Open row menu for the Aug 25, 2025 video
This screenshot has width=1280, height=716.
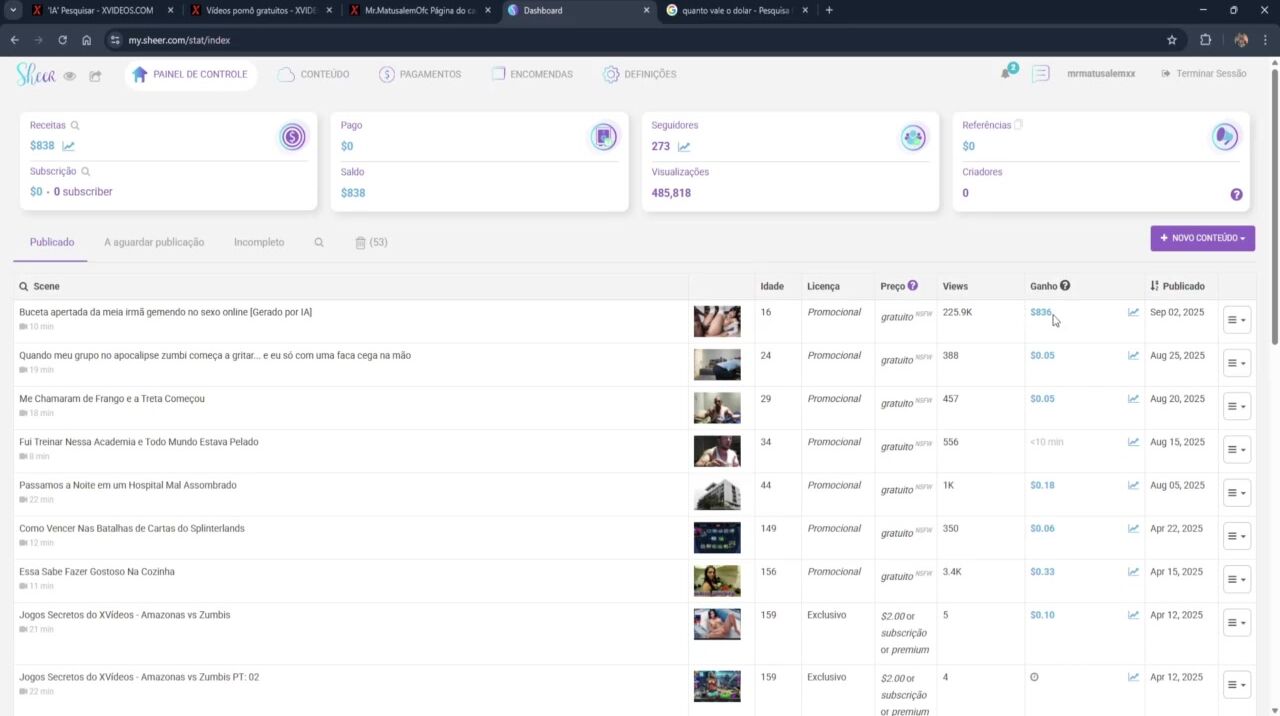[x=1236, y=363]
